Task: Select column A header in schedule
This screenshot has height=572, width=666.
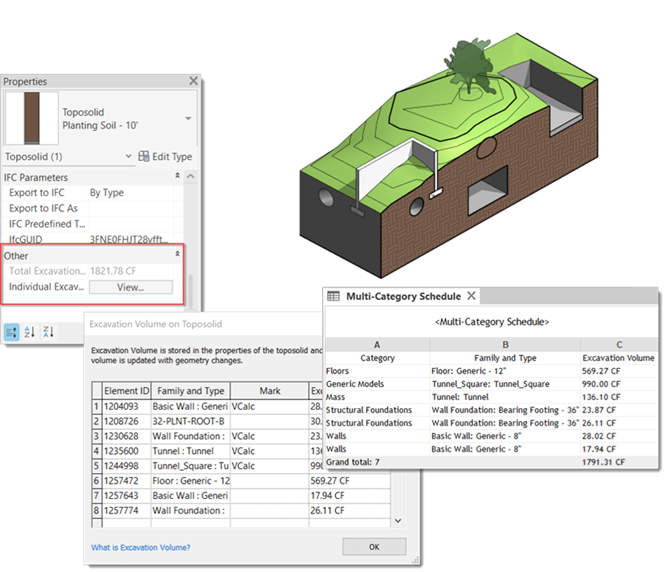Action: pyautogui.click(x=377, y=344)
